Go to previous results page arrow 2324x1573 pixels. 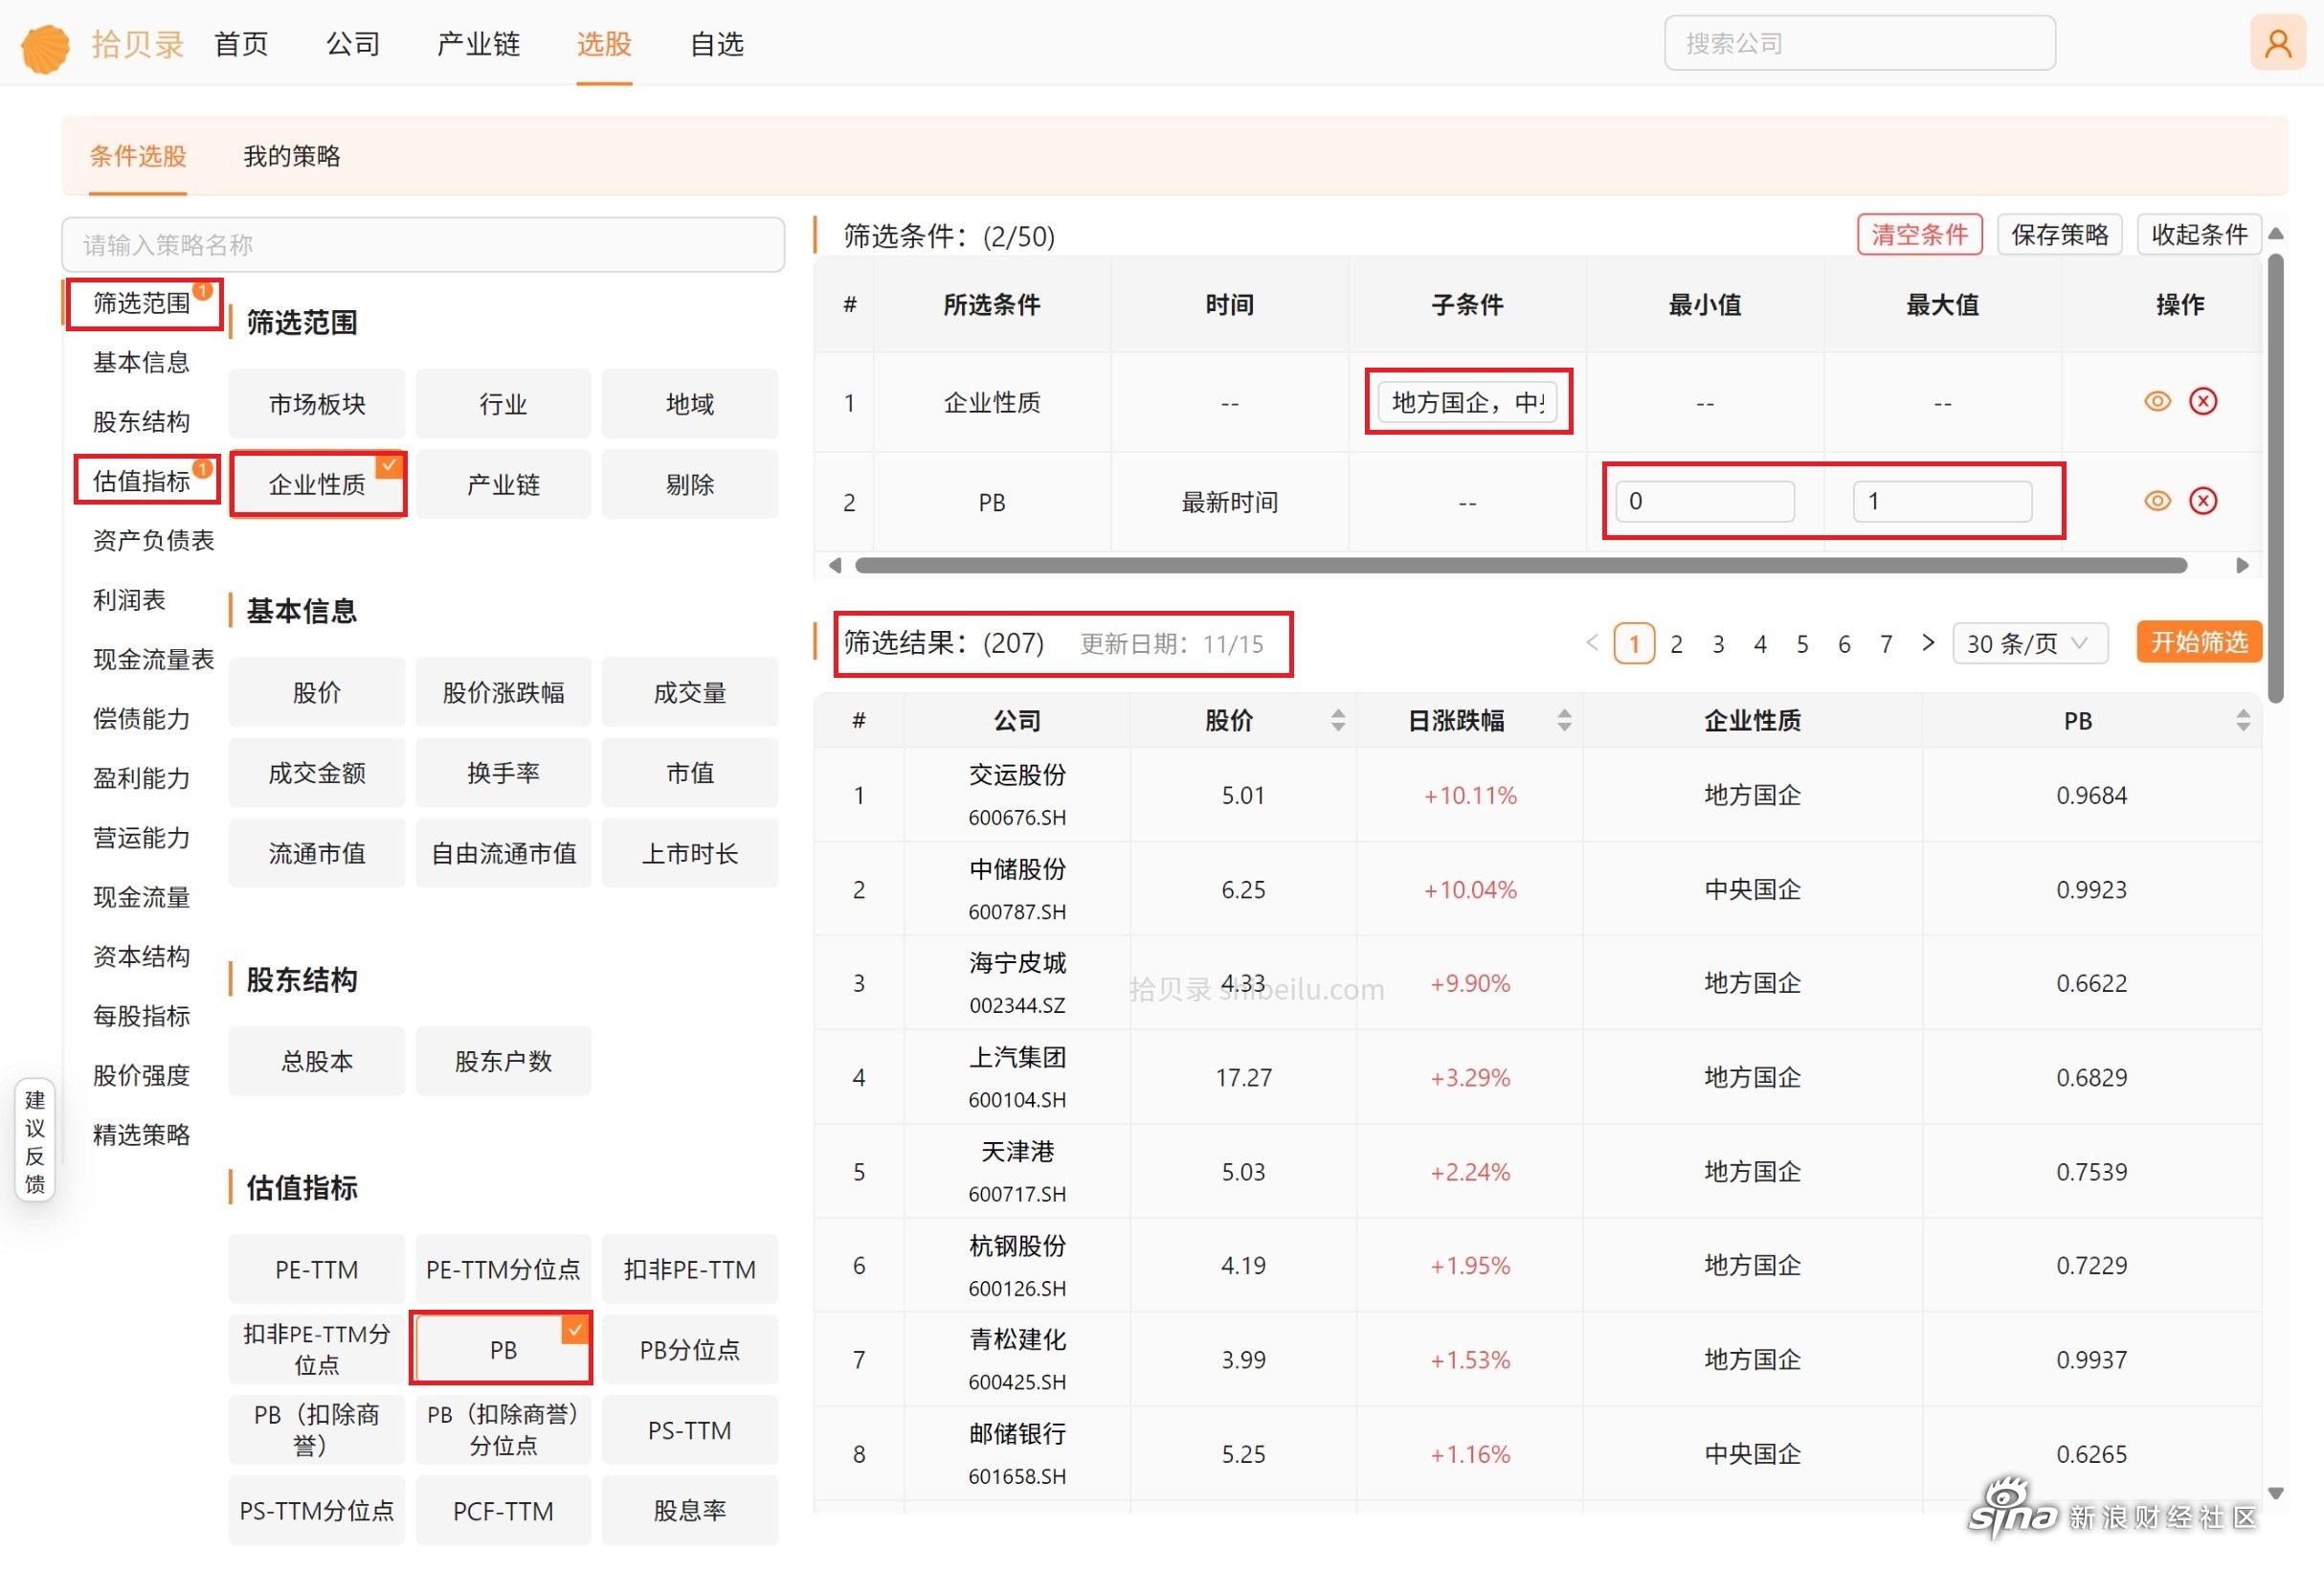pos(1592,643)
